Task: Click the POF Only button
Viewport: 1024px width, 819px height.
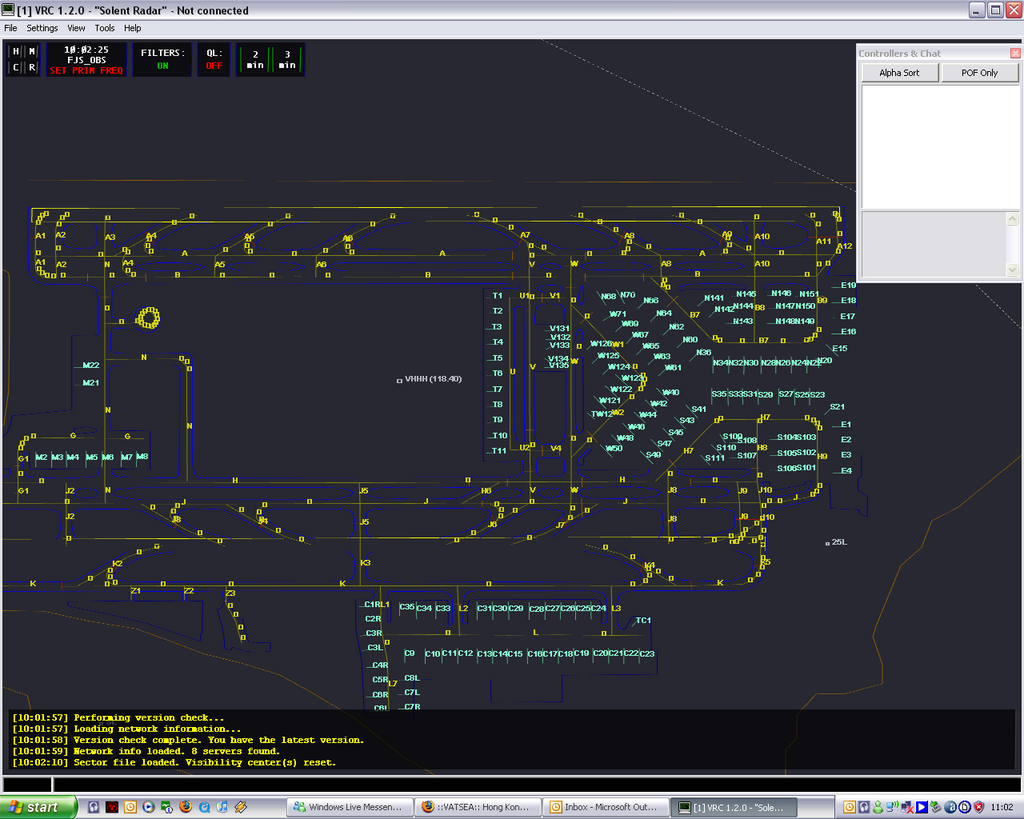Action: (979, 73)
